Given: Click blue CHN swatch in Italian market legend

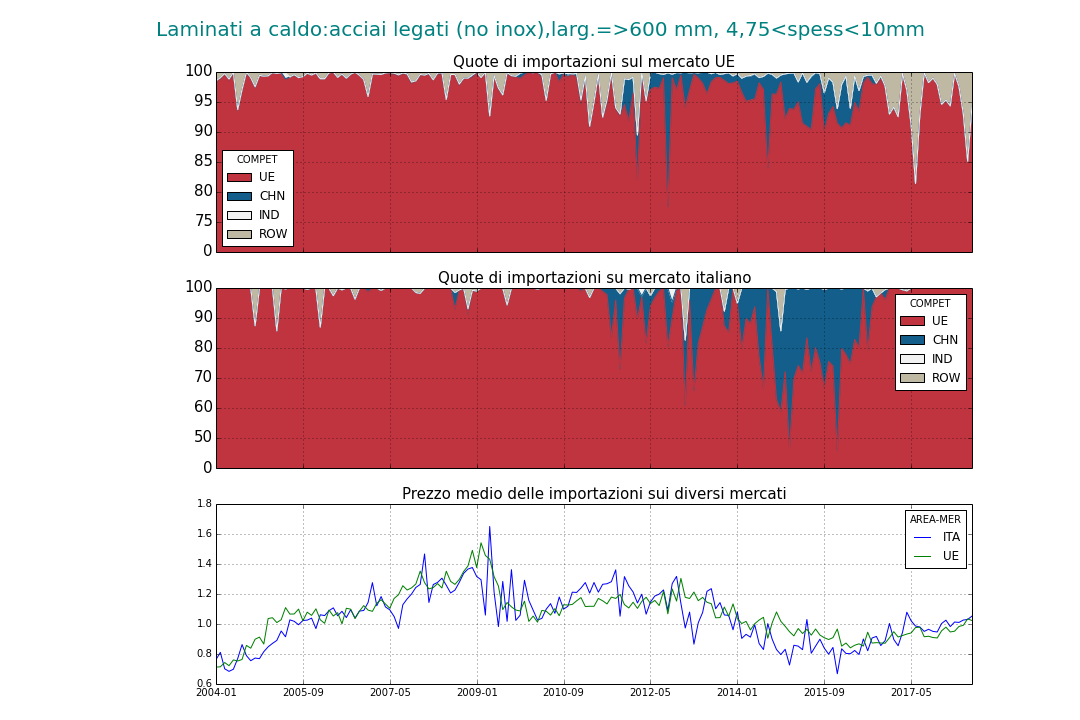Looking at the screenshot, I should [912, 340].
